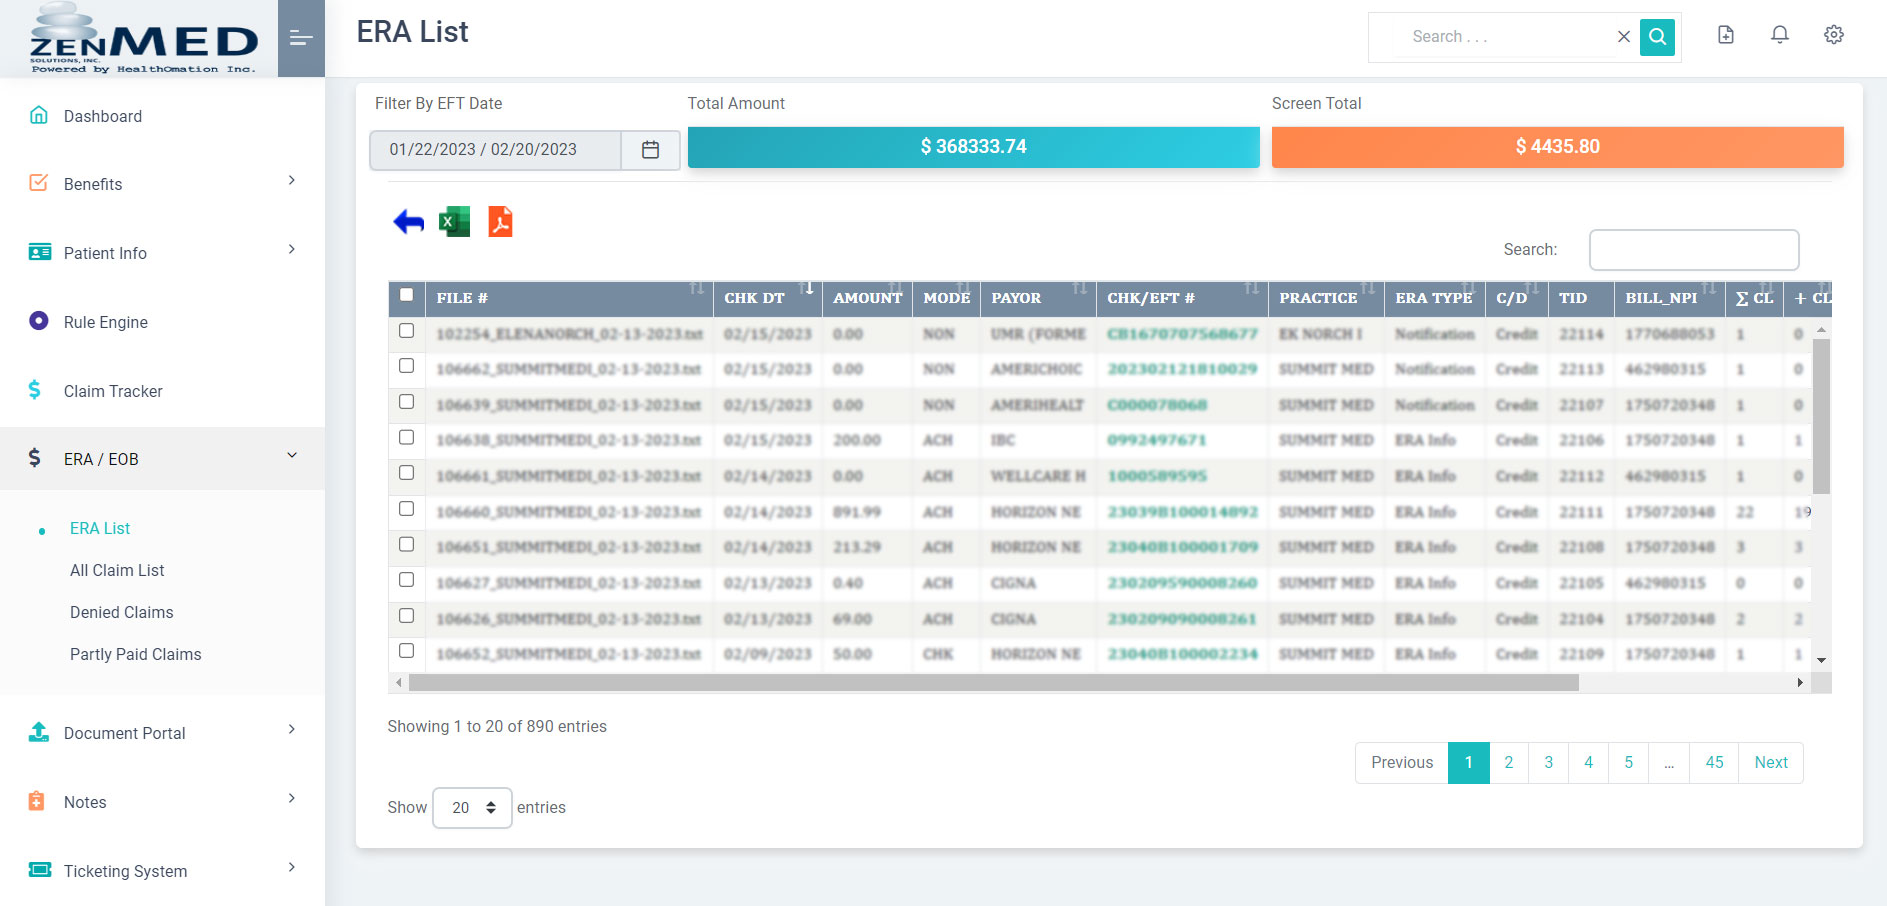Click the blue back arrow icon
The image size is (1887, 906).
click(x=408, y=222)
